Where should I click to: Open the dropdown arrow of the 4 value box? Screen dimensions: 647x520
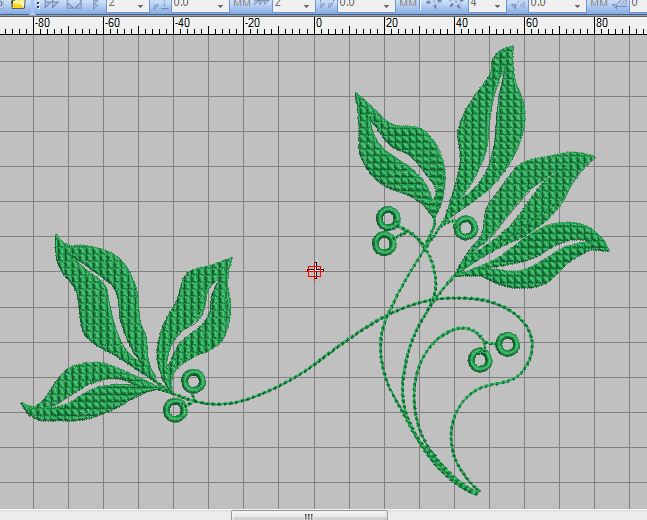(497, 6)
